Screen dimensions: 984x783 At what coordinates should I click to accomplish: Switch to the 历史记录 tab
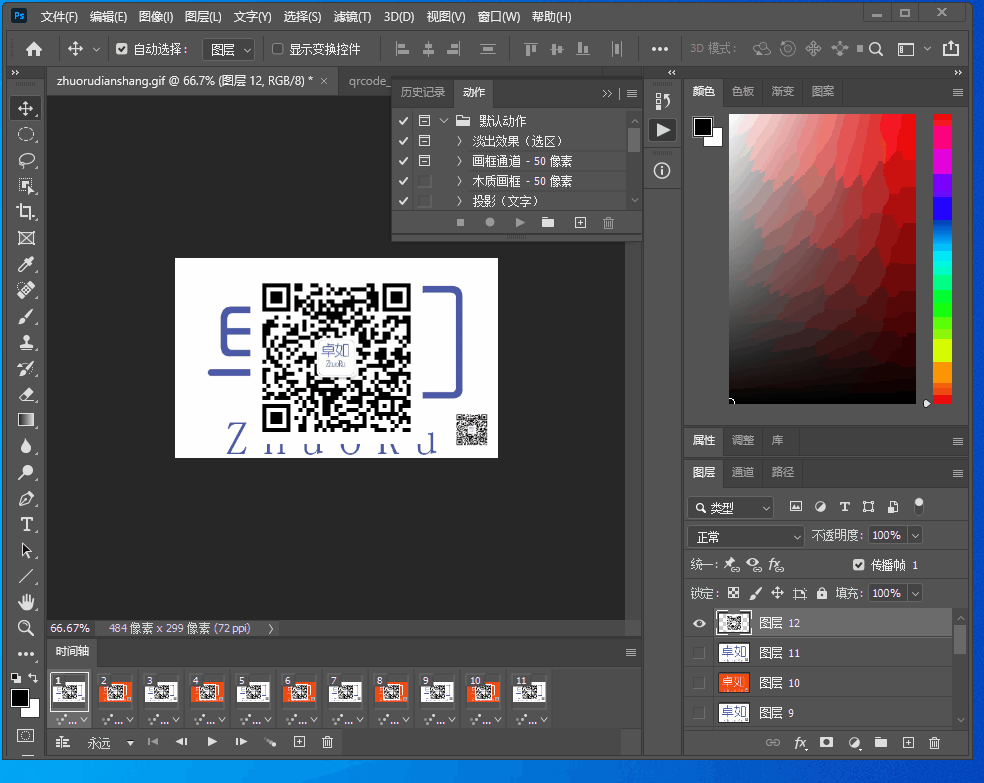point(422,93)
